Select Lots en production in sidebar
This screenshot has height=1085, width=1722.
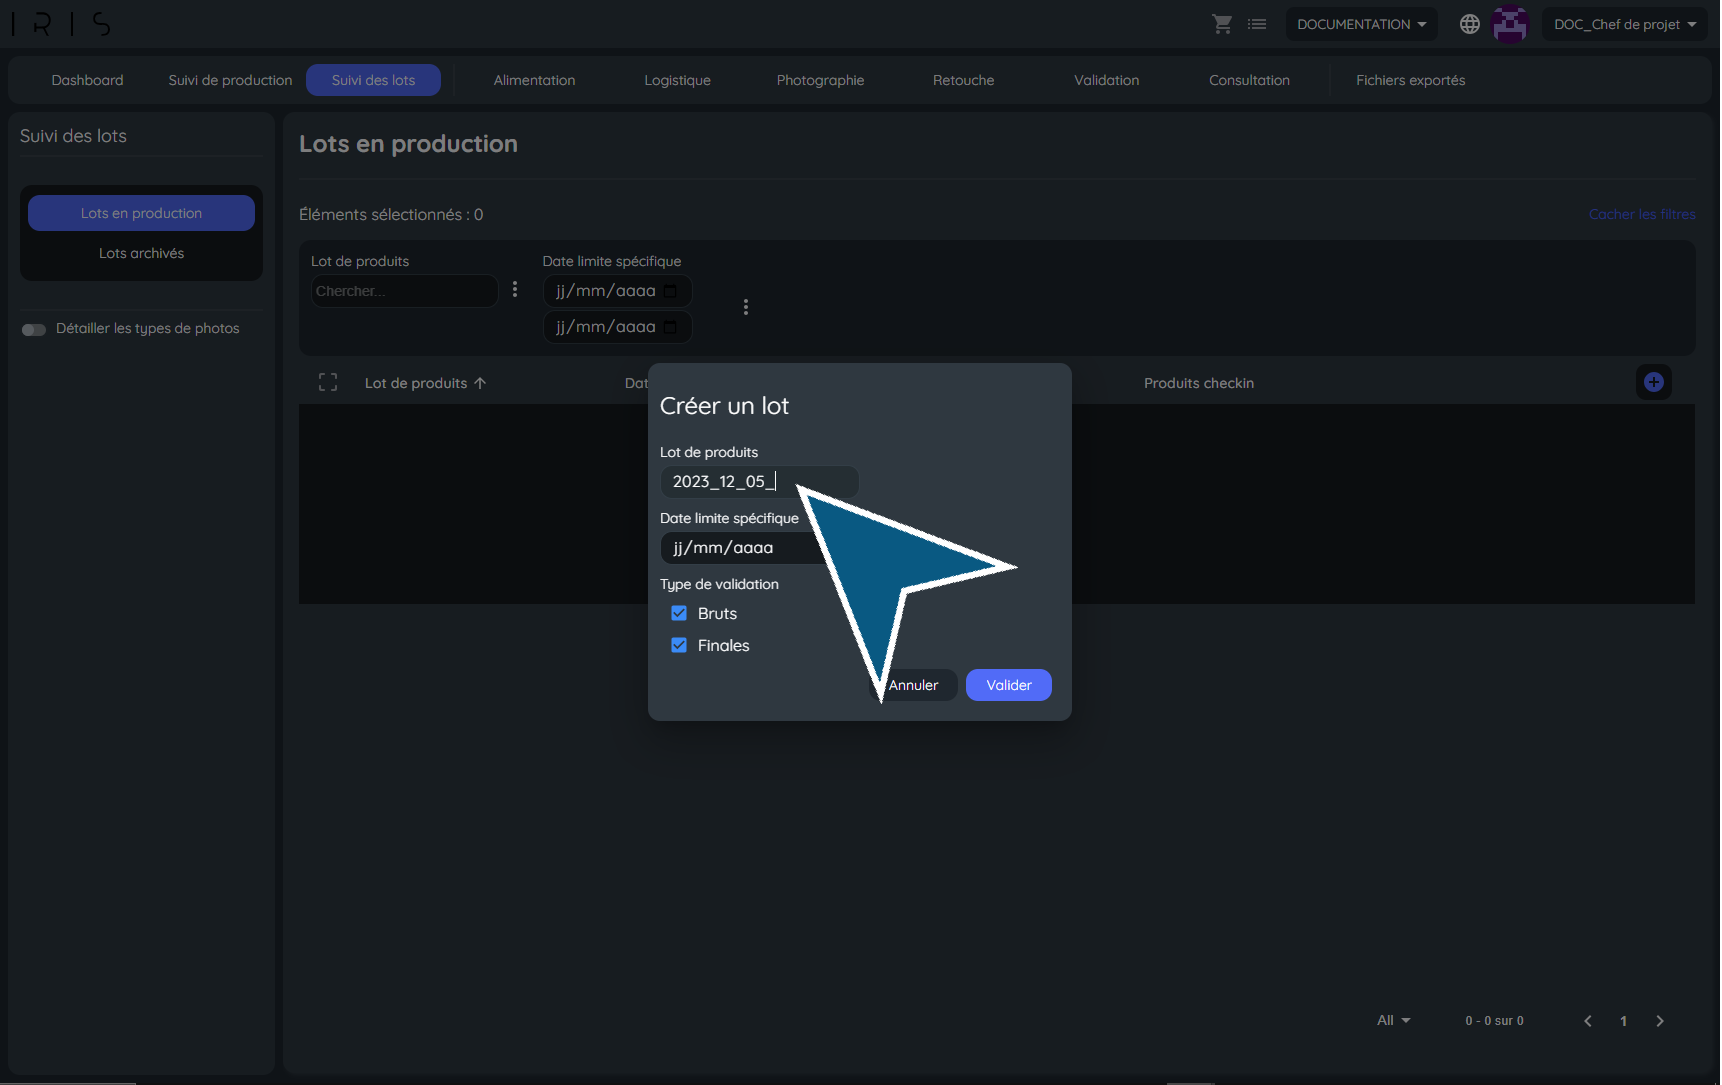pos(141,213)
